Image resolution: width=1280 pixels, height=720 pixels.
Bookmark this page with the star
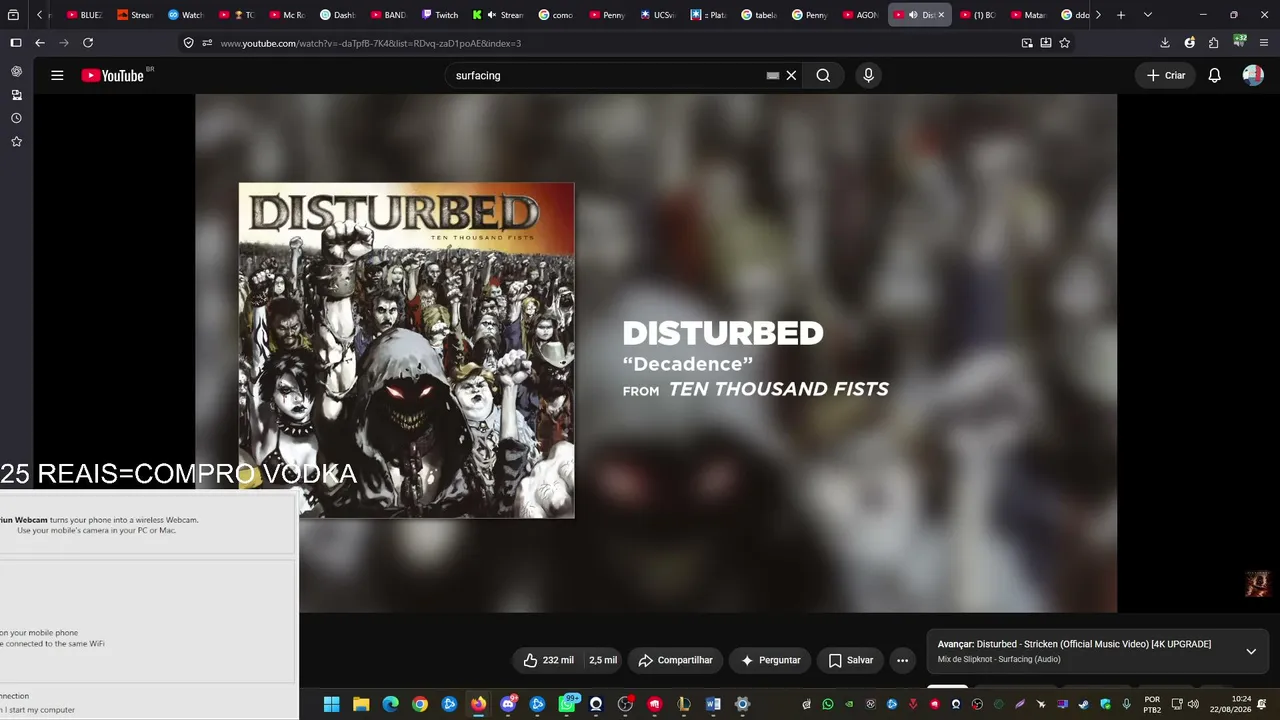[x=1064, y=43]
